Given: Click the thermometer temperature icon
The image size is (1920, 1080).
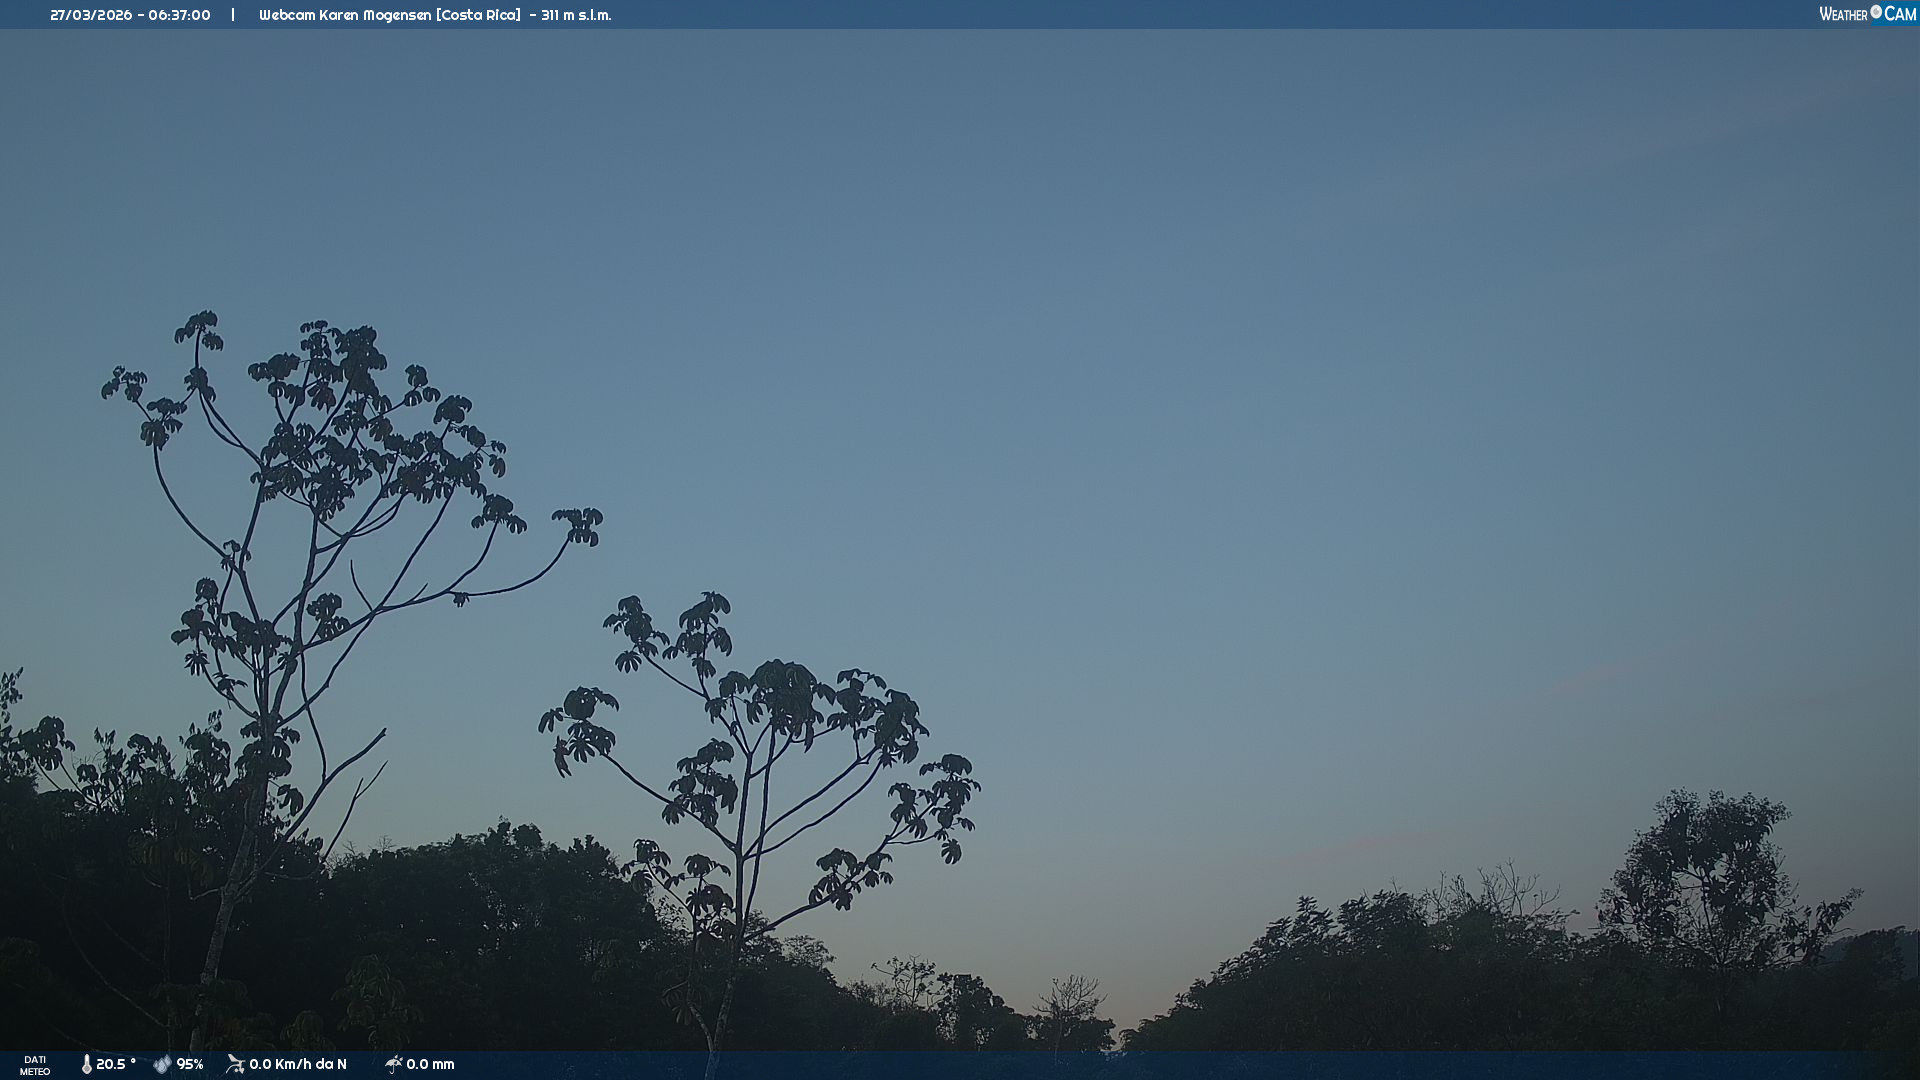Looking at the screenshot, I should (x=87, y=1065).
